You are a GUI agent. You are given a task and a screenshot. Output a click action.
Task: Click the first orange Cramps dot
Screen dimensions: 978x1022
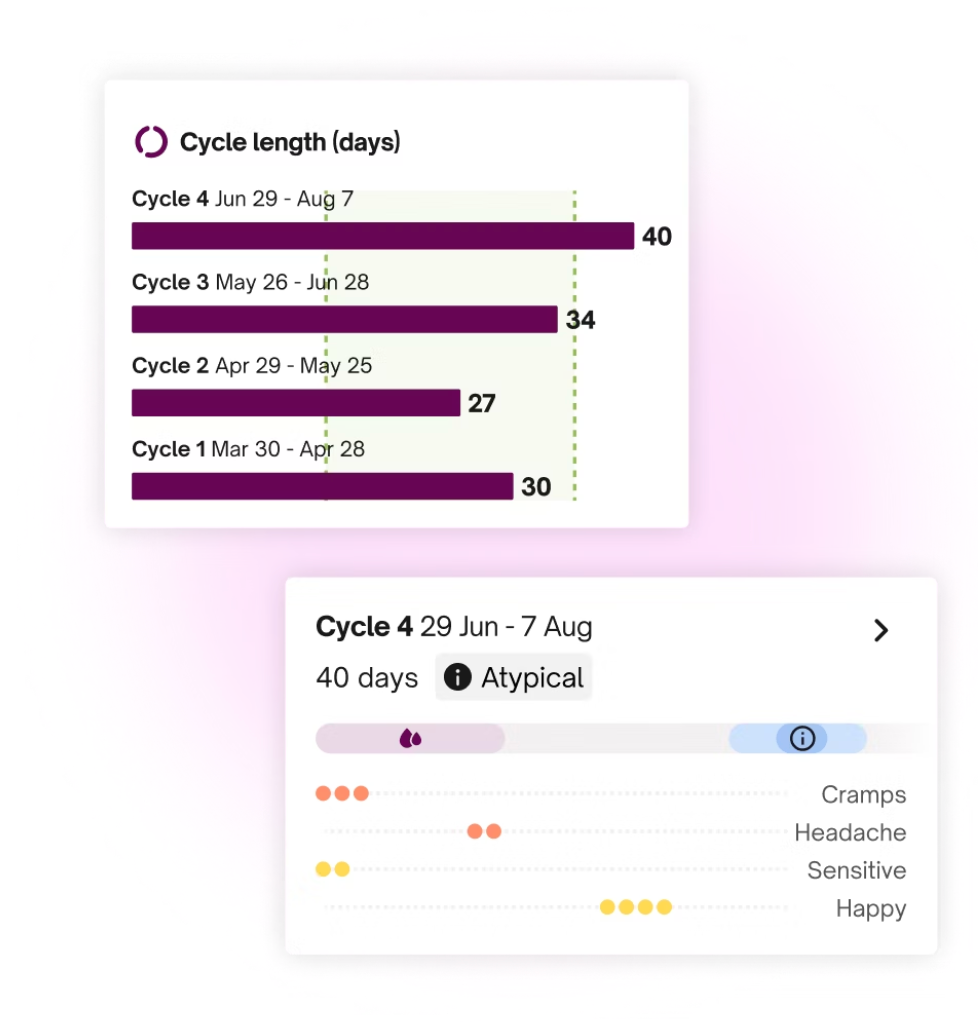coord(323,794)
